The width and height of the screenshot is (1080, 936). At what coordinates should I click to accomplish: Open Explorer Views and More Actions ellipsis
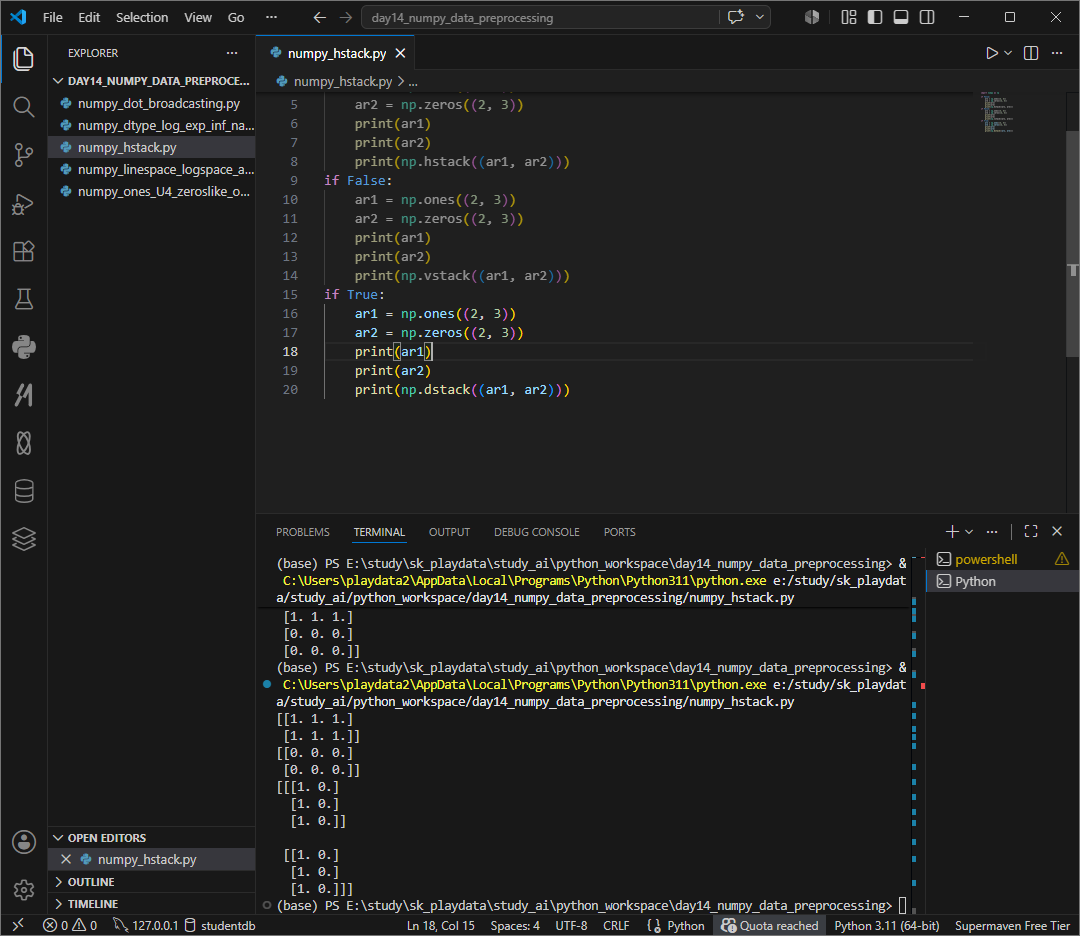(232, 53)
